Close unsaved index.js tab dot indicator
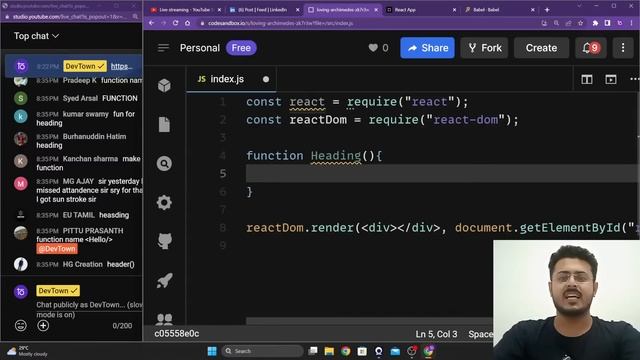The height and width of the screenshot is (360, 640). [266, 79]
